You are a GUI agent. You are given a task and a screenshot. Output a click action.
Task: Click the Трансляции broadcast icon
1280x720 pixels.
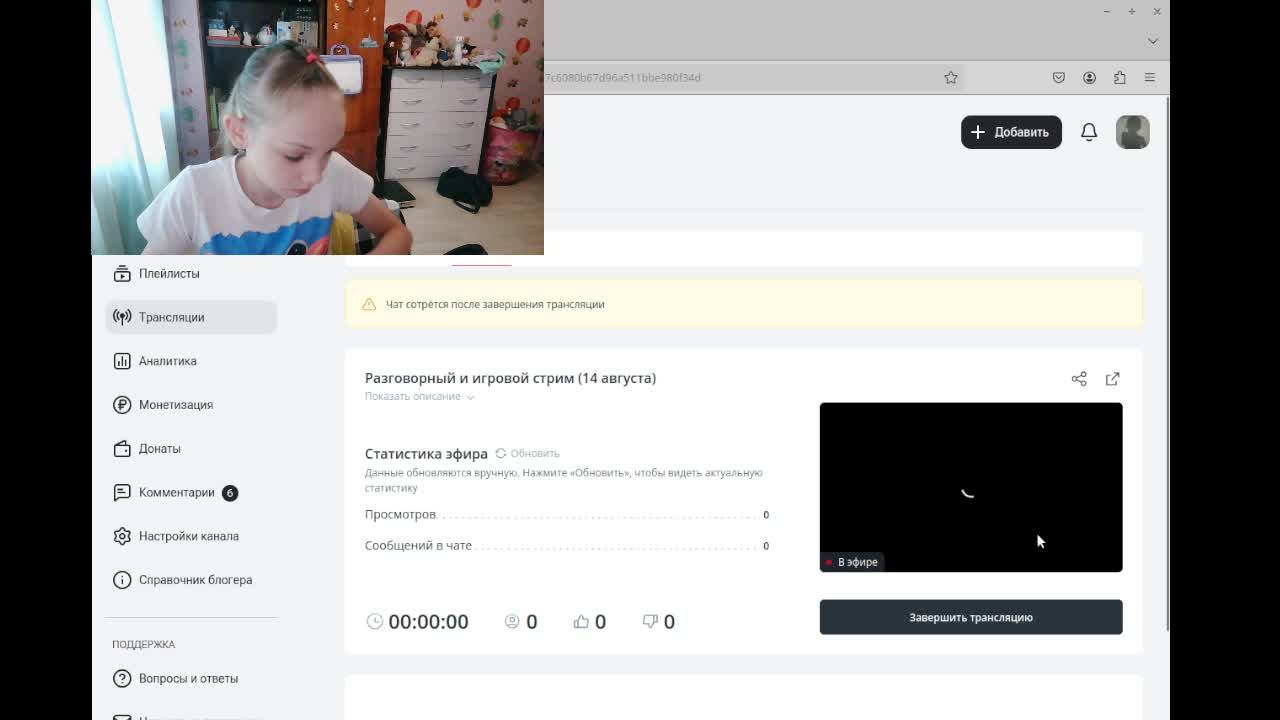[122, 317]
